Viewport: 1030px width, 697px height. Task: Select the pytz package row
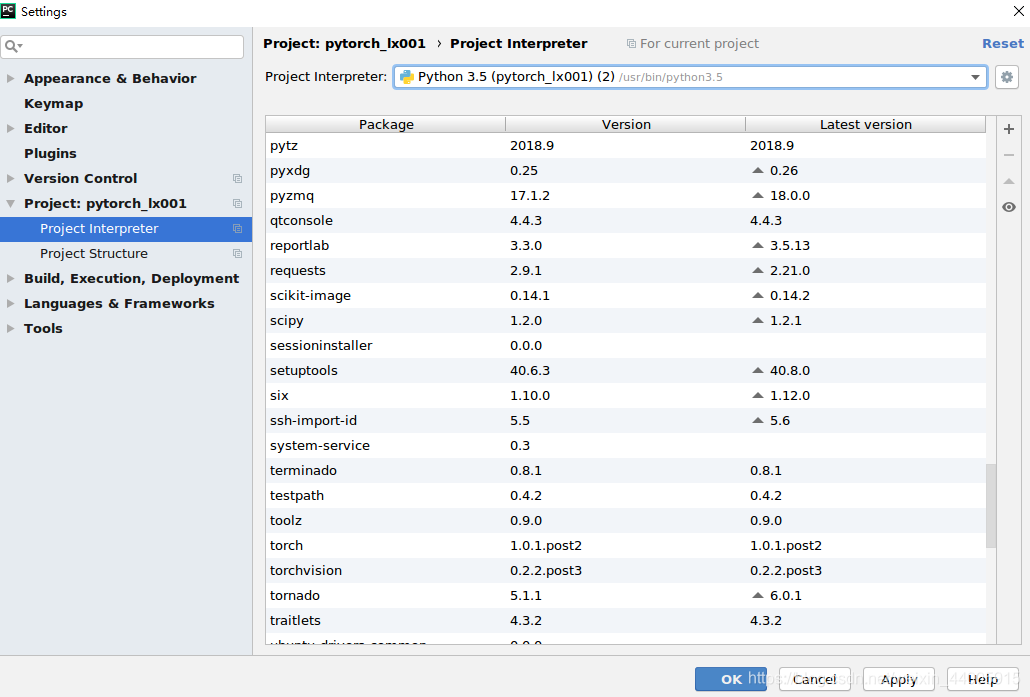click(626, 145)
